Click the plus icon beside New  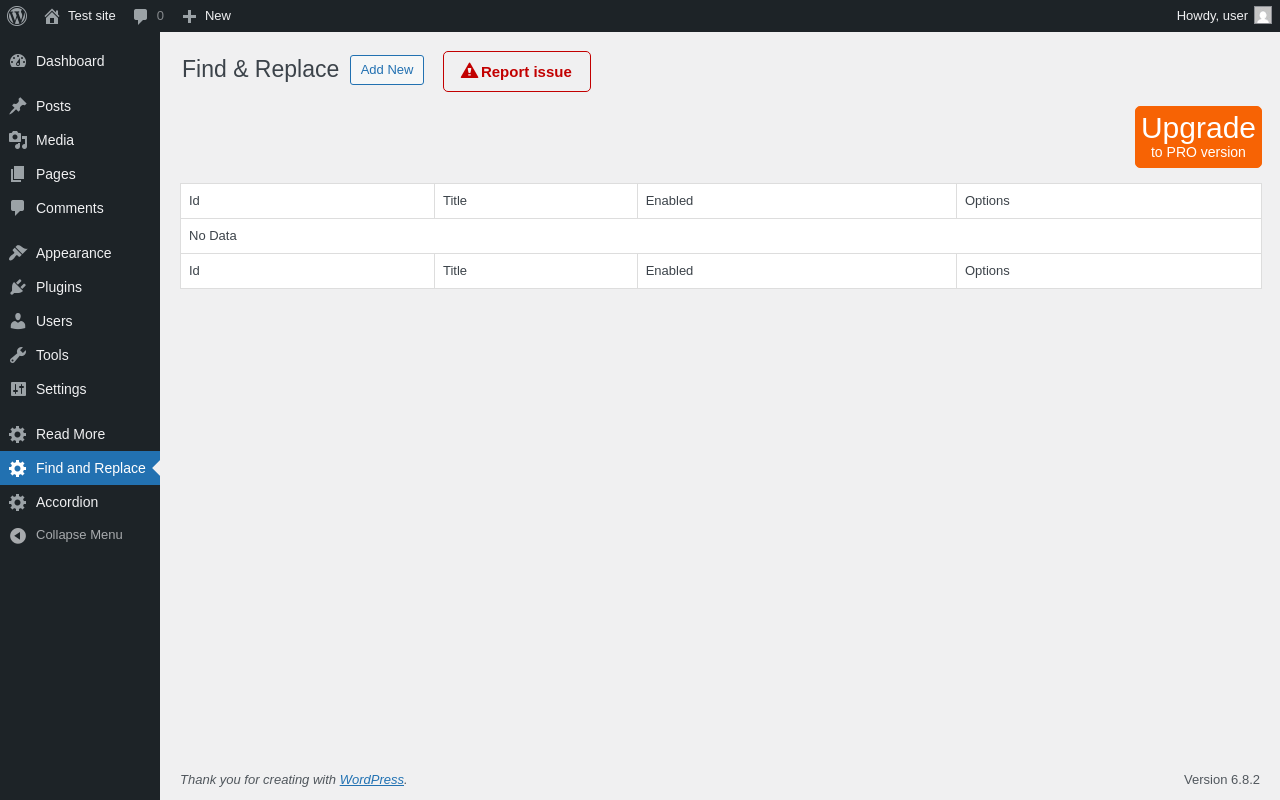point(189,16)
